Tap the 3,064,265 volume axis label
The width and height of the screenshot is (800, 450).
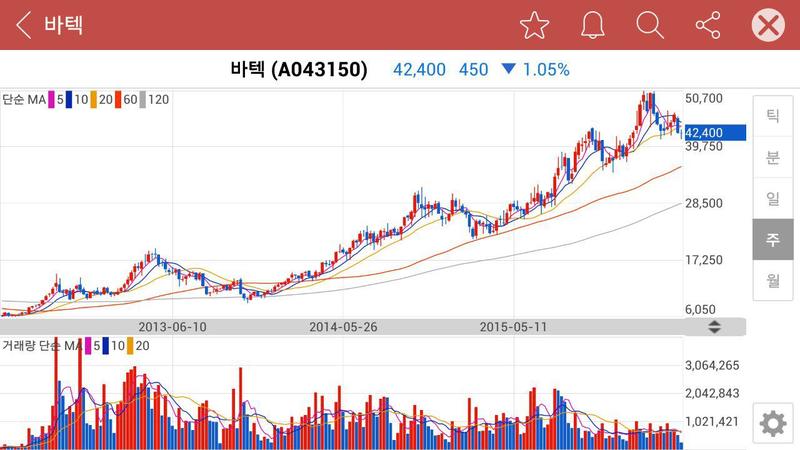pyautogui.click(x=712, y=365)
